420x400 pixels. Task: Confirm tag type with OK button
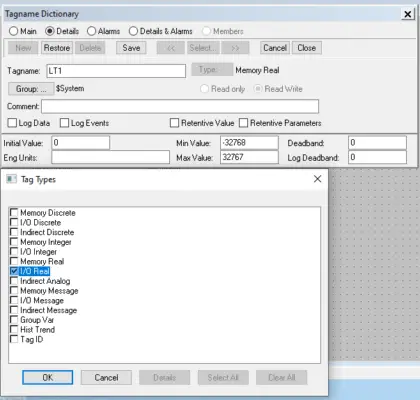tap(48, 377)
